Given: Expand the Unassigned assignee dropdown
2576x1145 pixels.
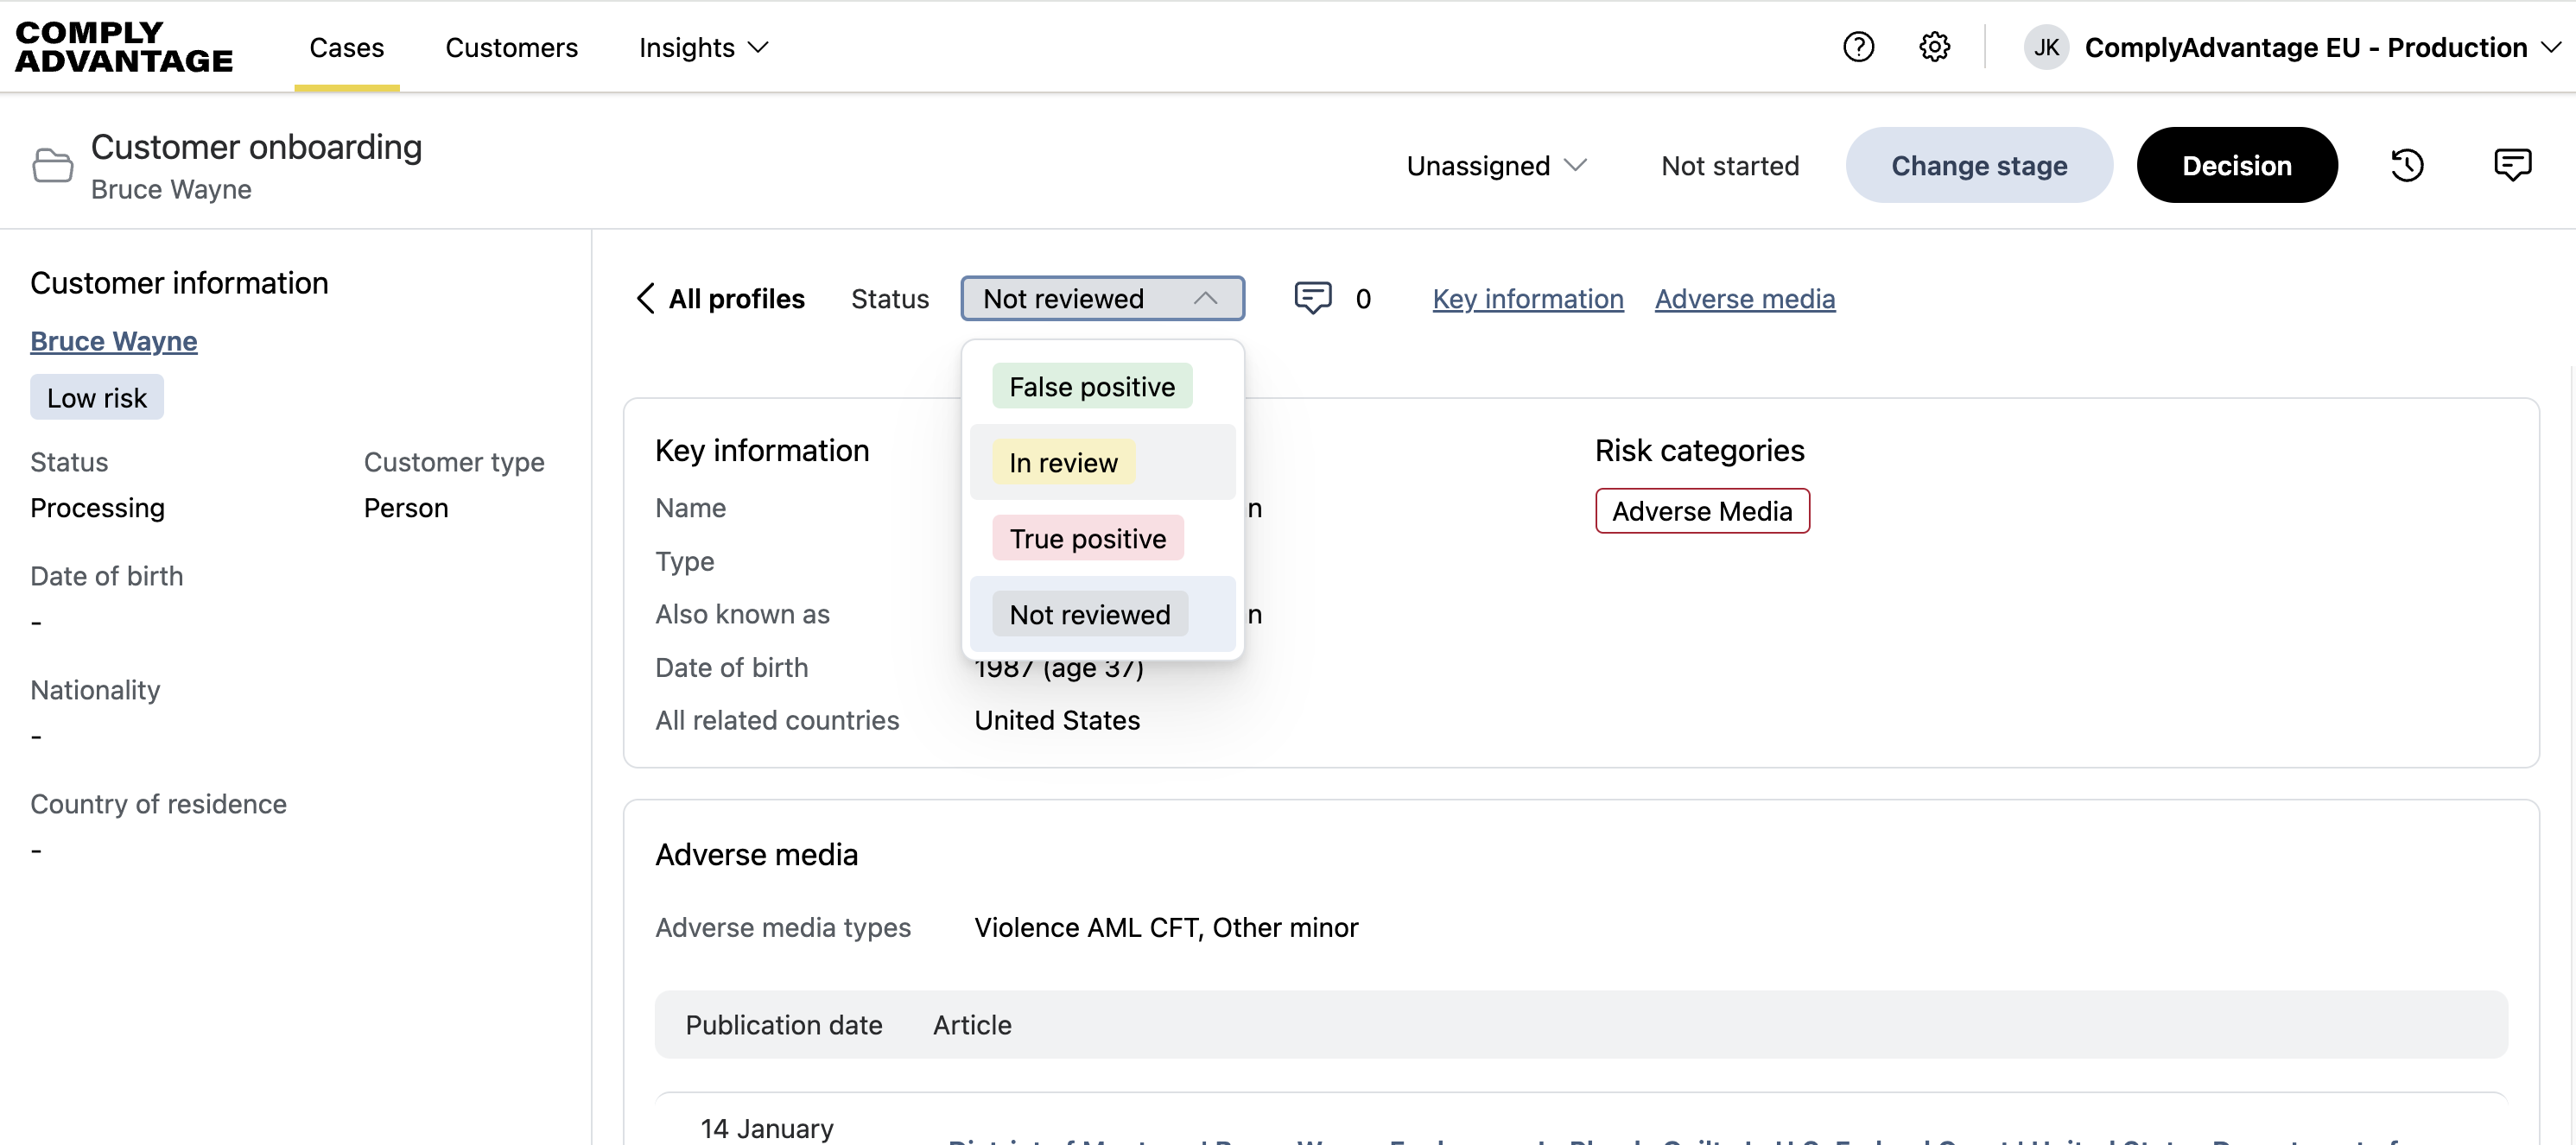Looking at the screenshot, I should (1496, 165).
